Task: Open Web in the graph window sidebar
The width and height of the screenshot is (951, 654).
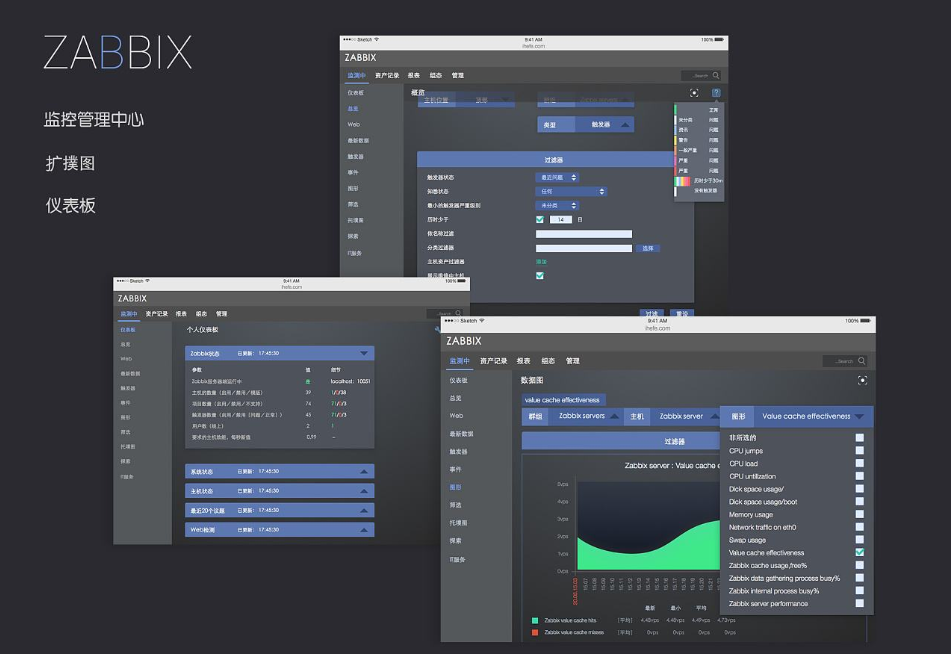Action: coord(456,416)
